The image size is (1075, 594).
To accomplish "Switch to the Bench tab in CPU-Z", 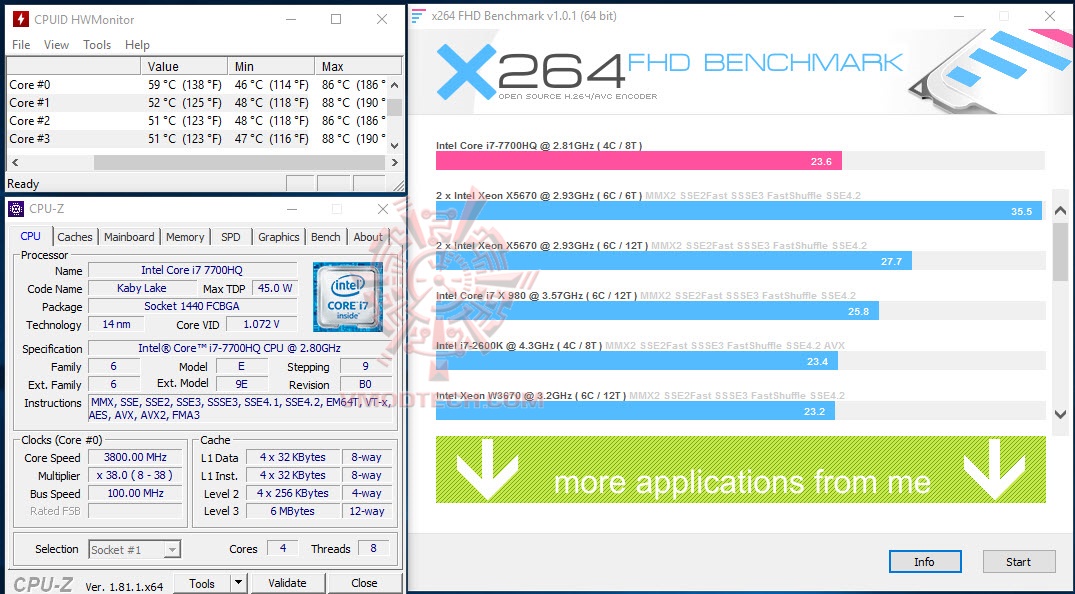I will [326, 237].
